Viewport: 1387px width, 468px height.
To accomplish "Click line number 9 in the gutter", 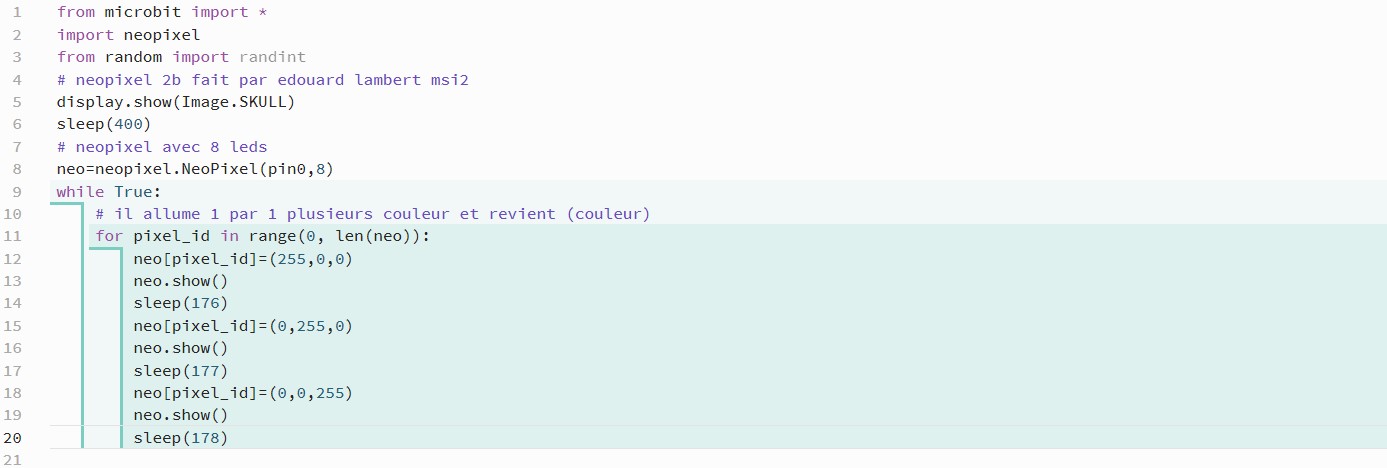I will coord(16,191).
